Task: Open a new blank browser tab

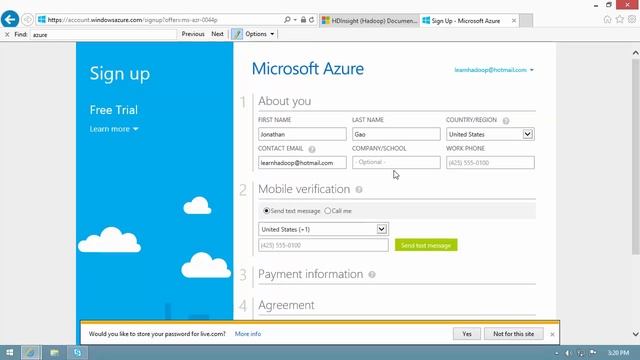Action: point(526,20)
